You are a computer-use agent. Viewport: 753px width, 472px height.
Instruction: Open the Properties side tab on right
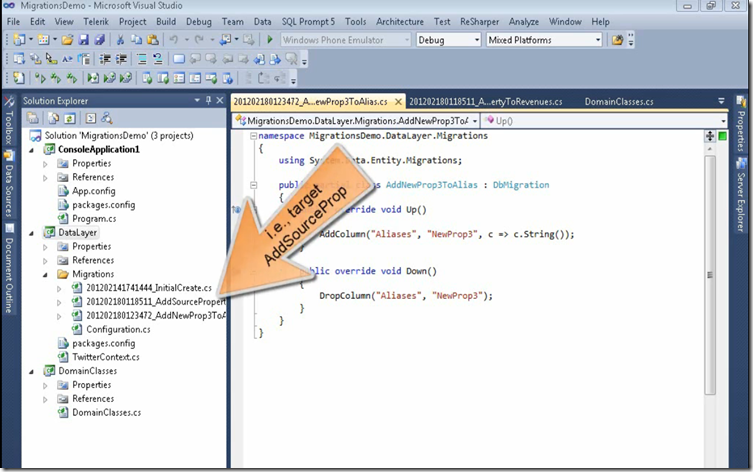741,124
